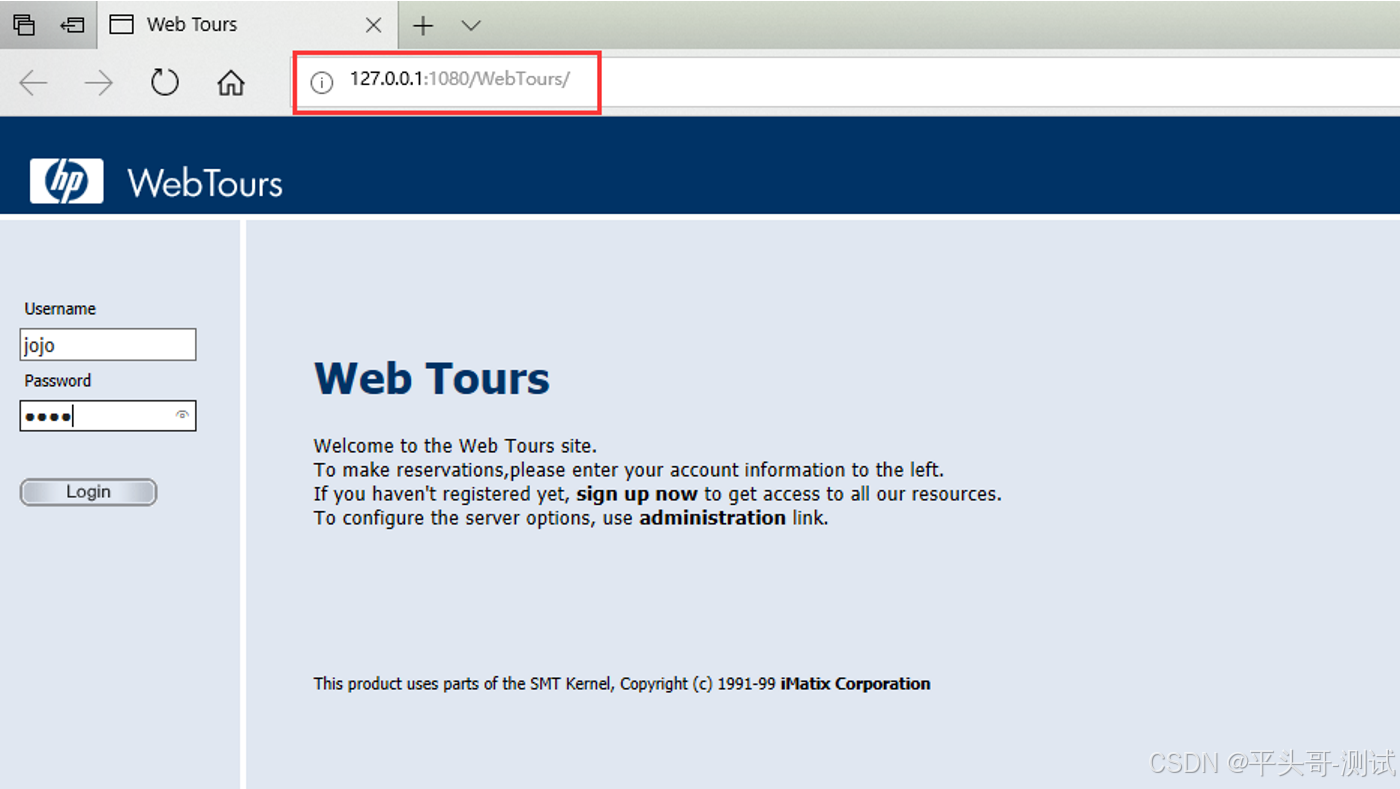Click the Login button
This screenshot has width=1400, height=789.
pos(88,492)
